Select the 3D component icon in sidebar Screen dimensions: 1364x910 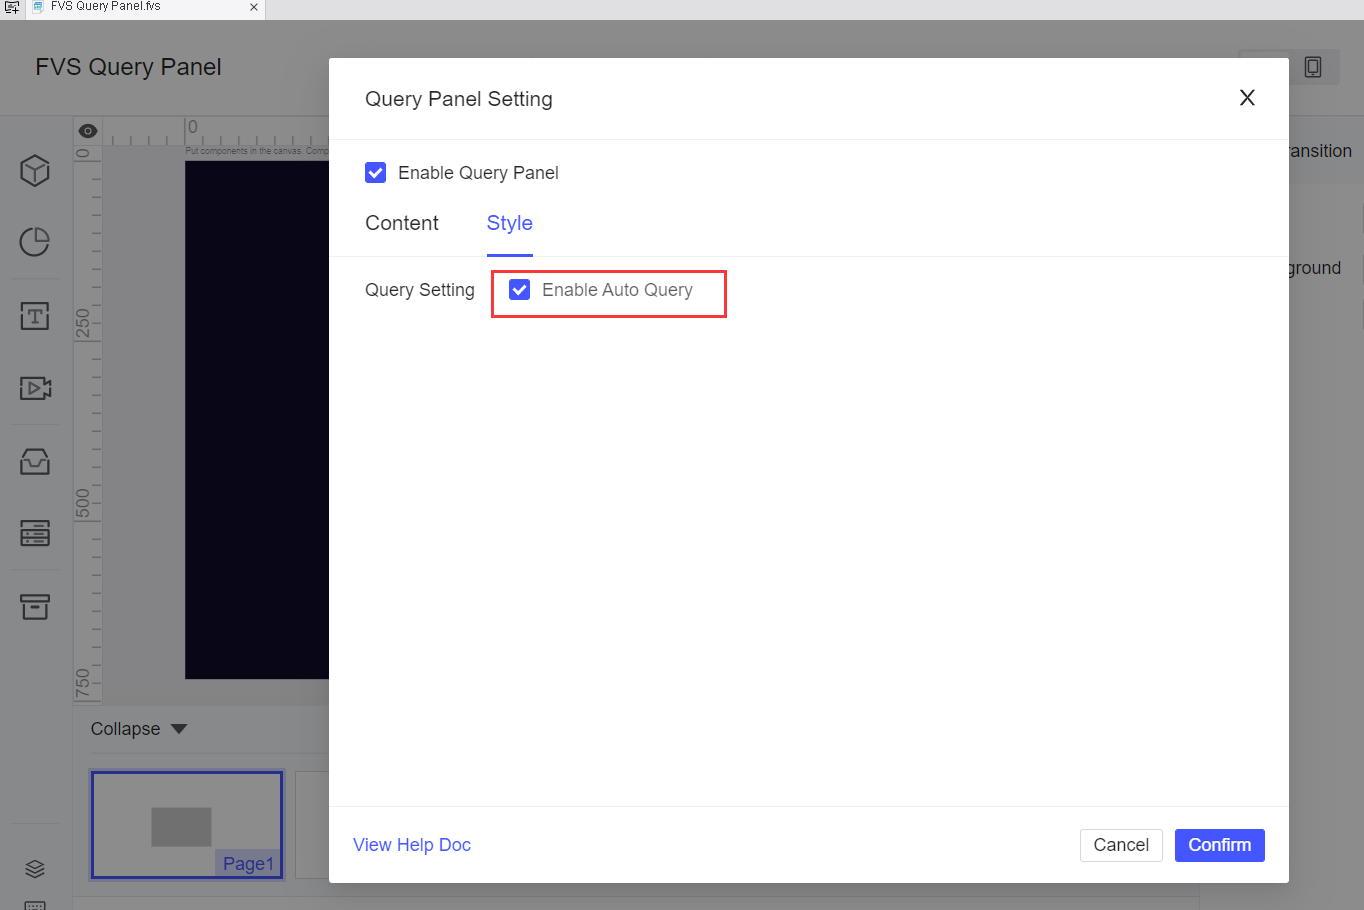[34, 170]
